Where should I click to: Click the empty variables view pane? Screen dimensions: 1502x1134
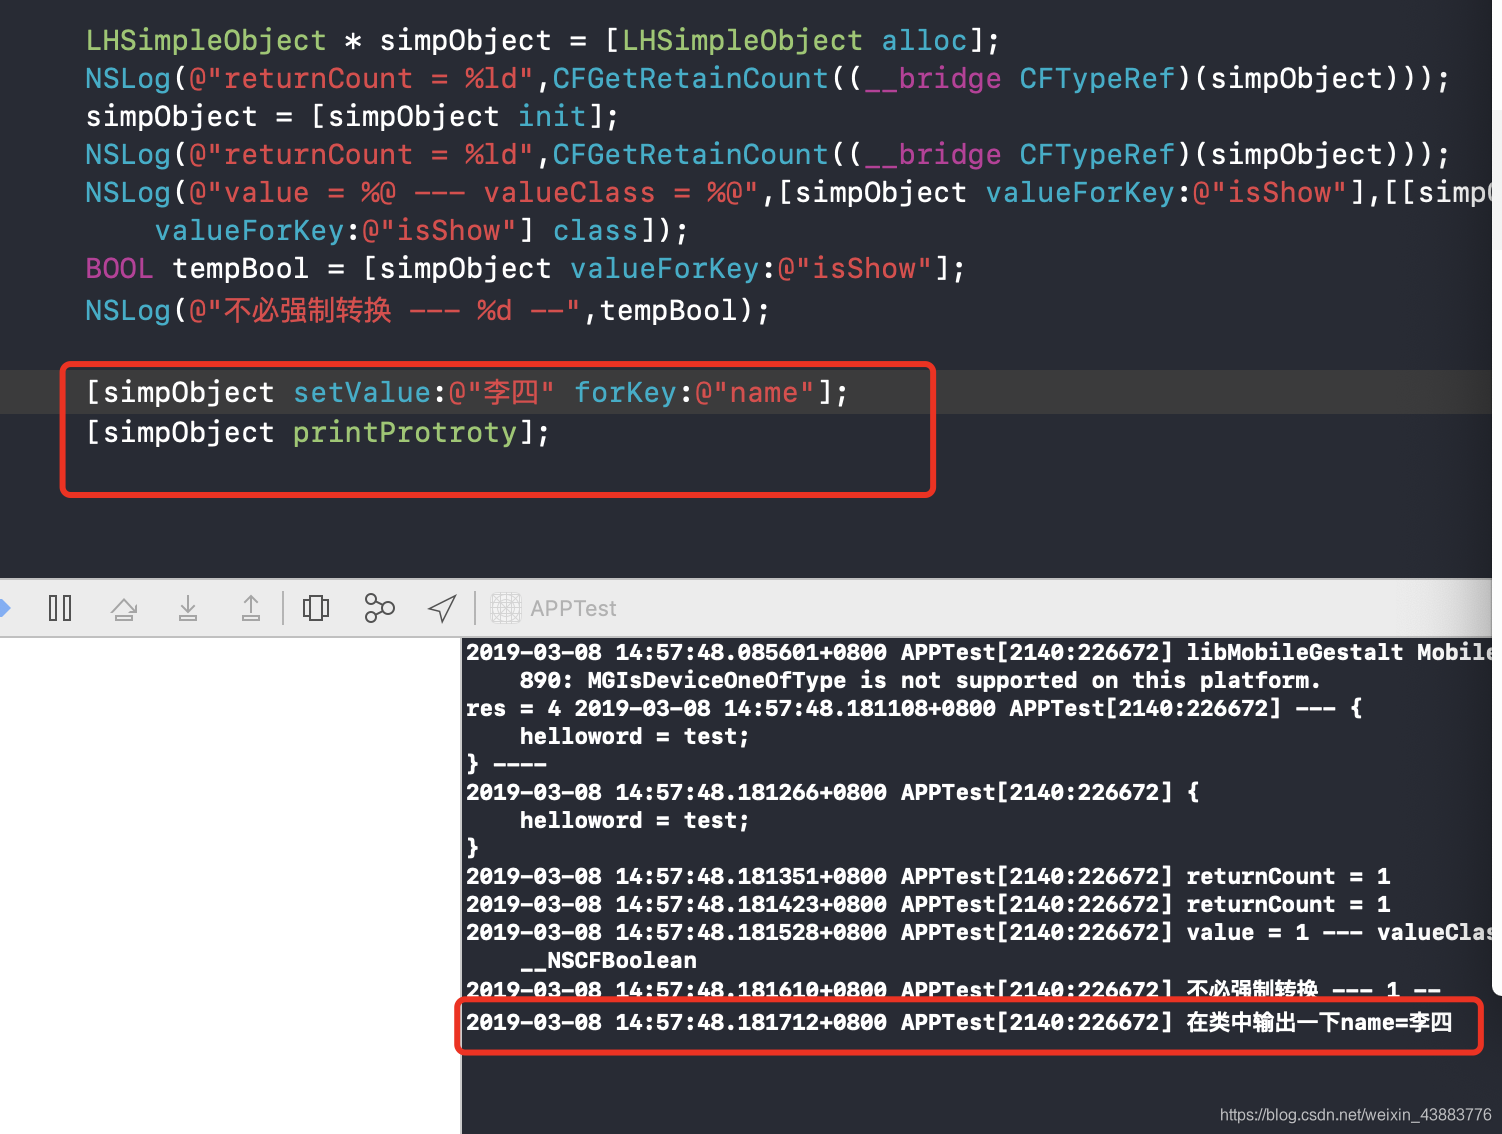[x=230, y=886]
